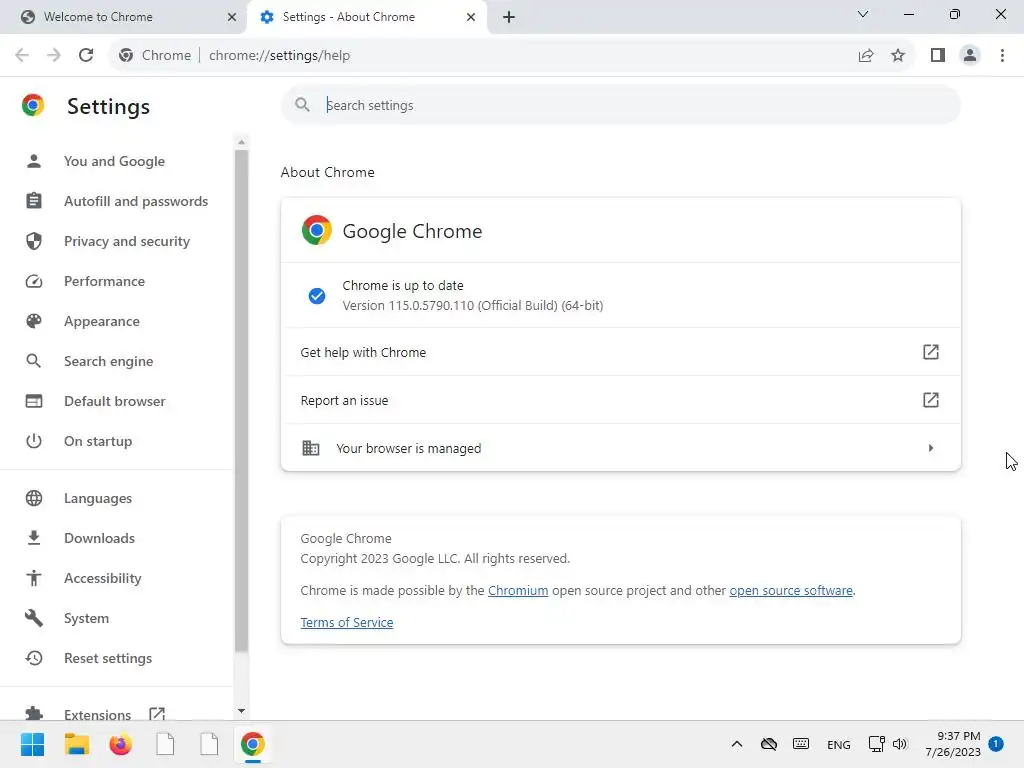
Task: Open Search engine settings
Action: coord(108,361)
